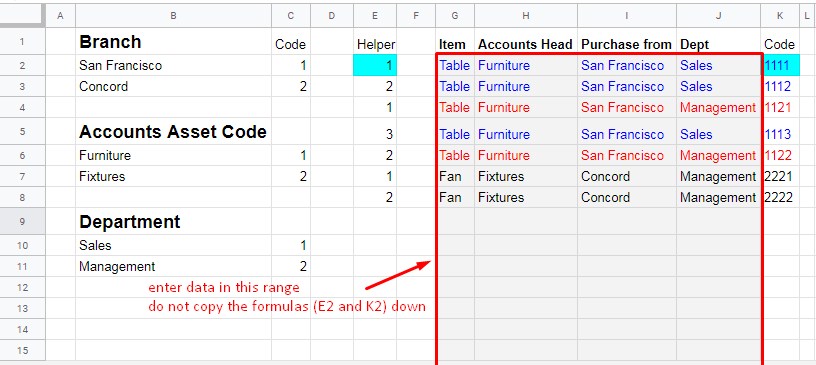This screenshot has width=816, height=365.
Task: Click 'Accounts Asset Code' heading cell
Action: (173, 131)
